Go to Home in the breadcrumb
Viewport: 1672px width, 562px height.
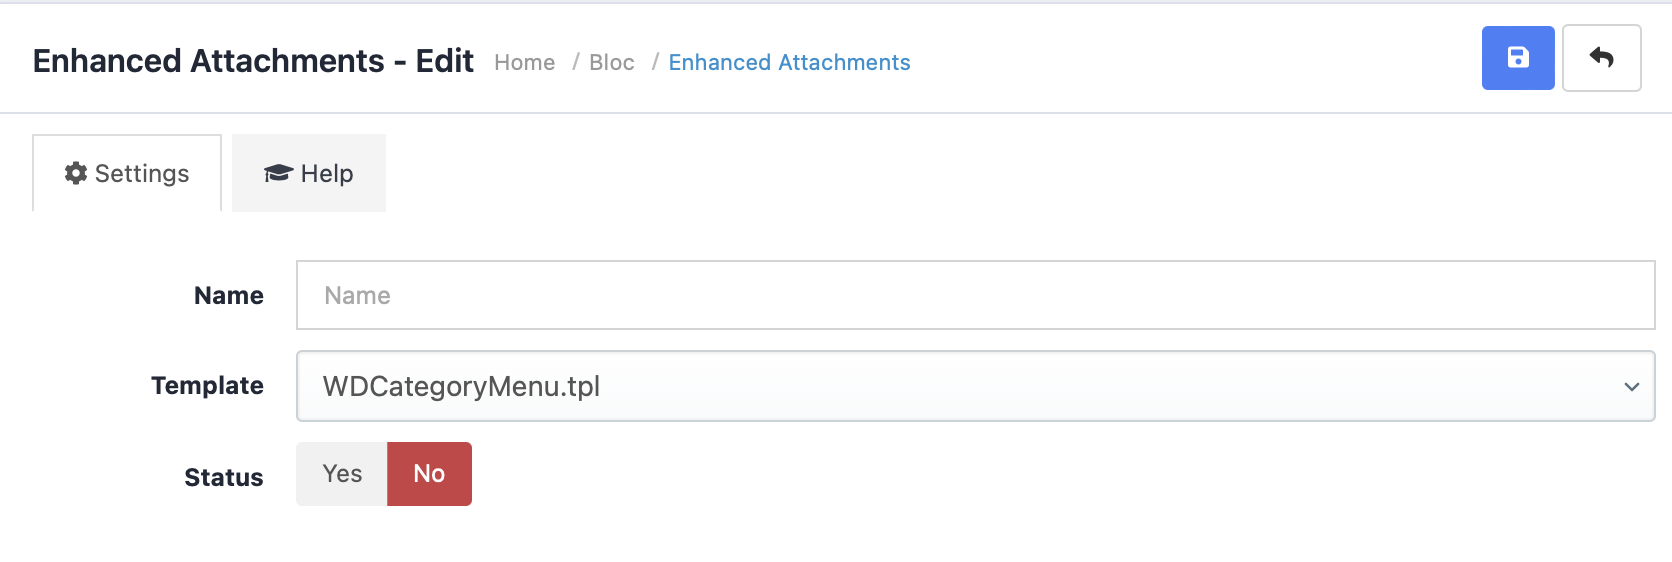(525, 62)
